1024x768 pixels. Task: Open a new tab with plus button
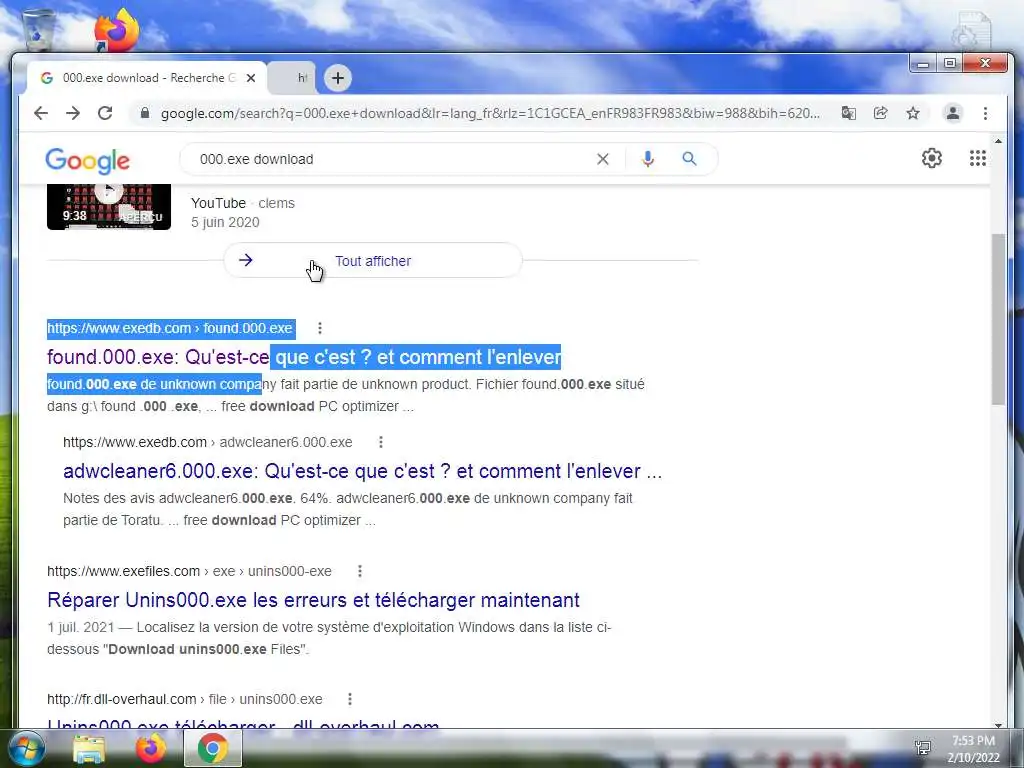(x=338, y=78)
